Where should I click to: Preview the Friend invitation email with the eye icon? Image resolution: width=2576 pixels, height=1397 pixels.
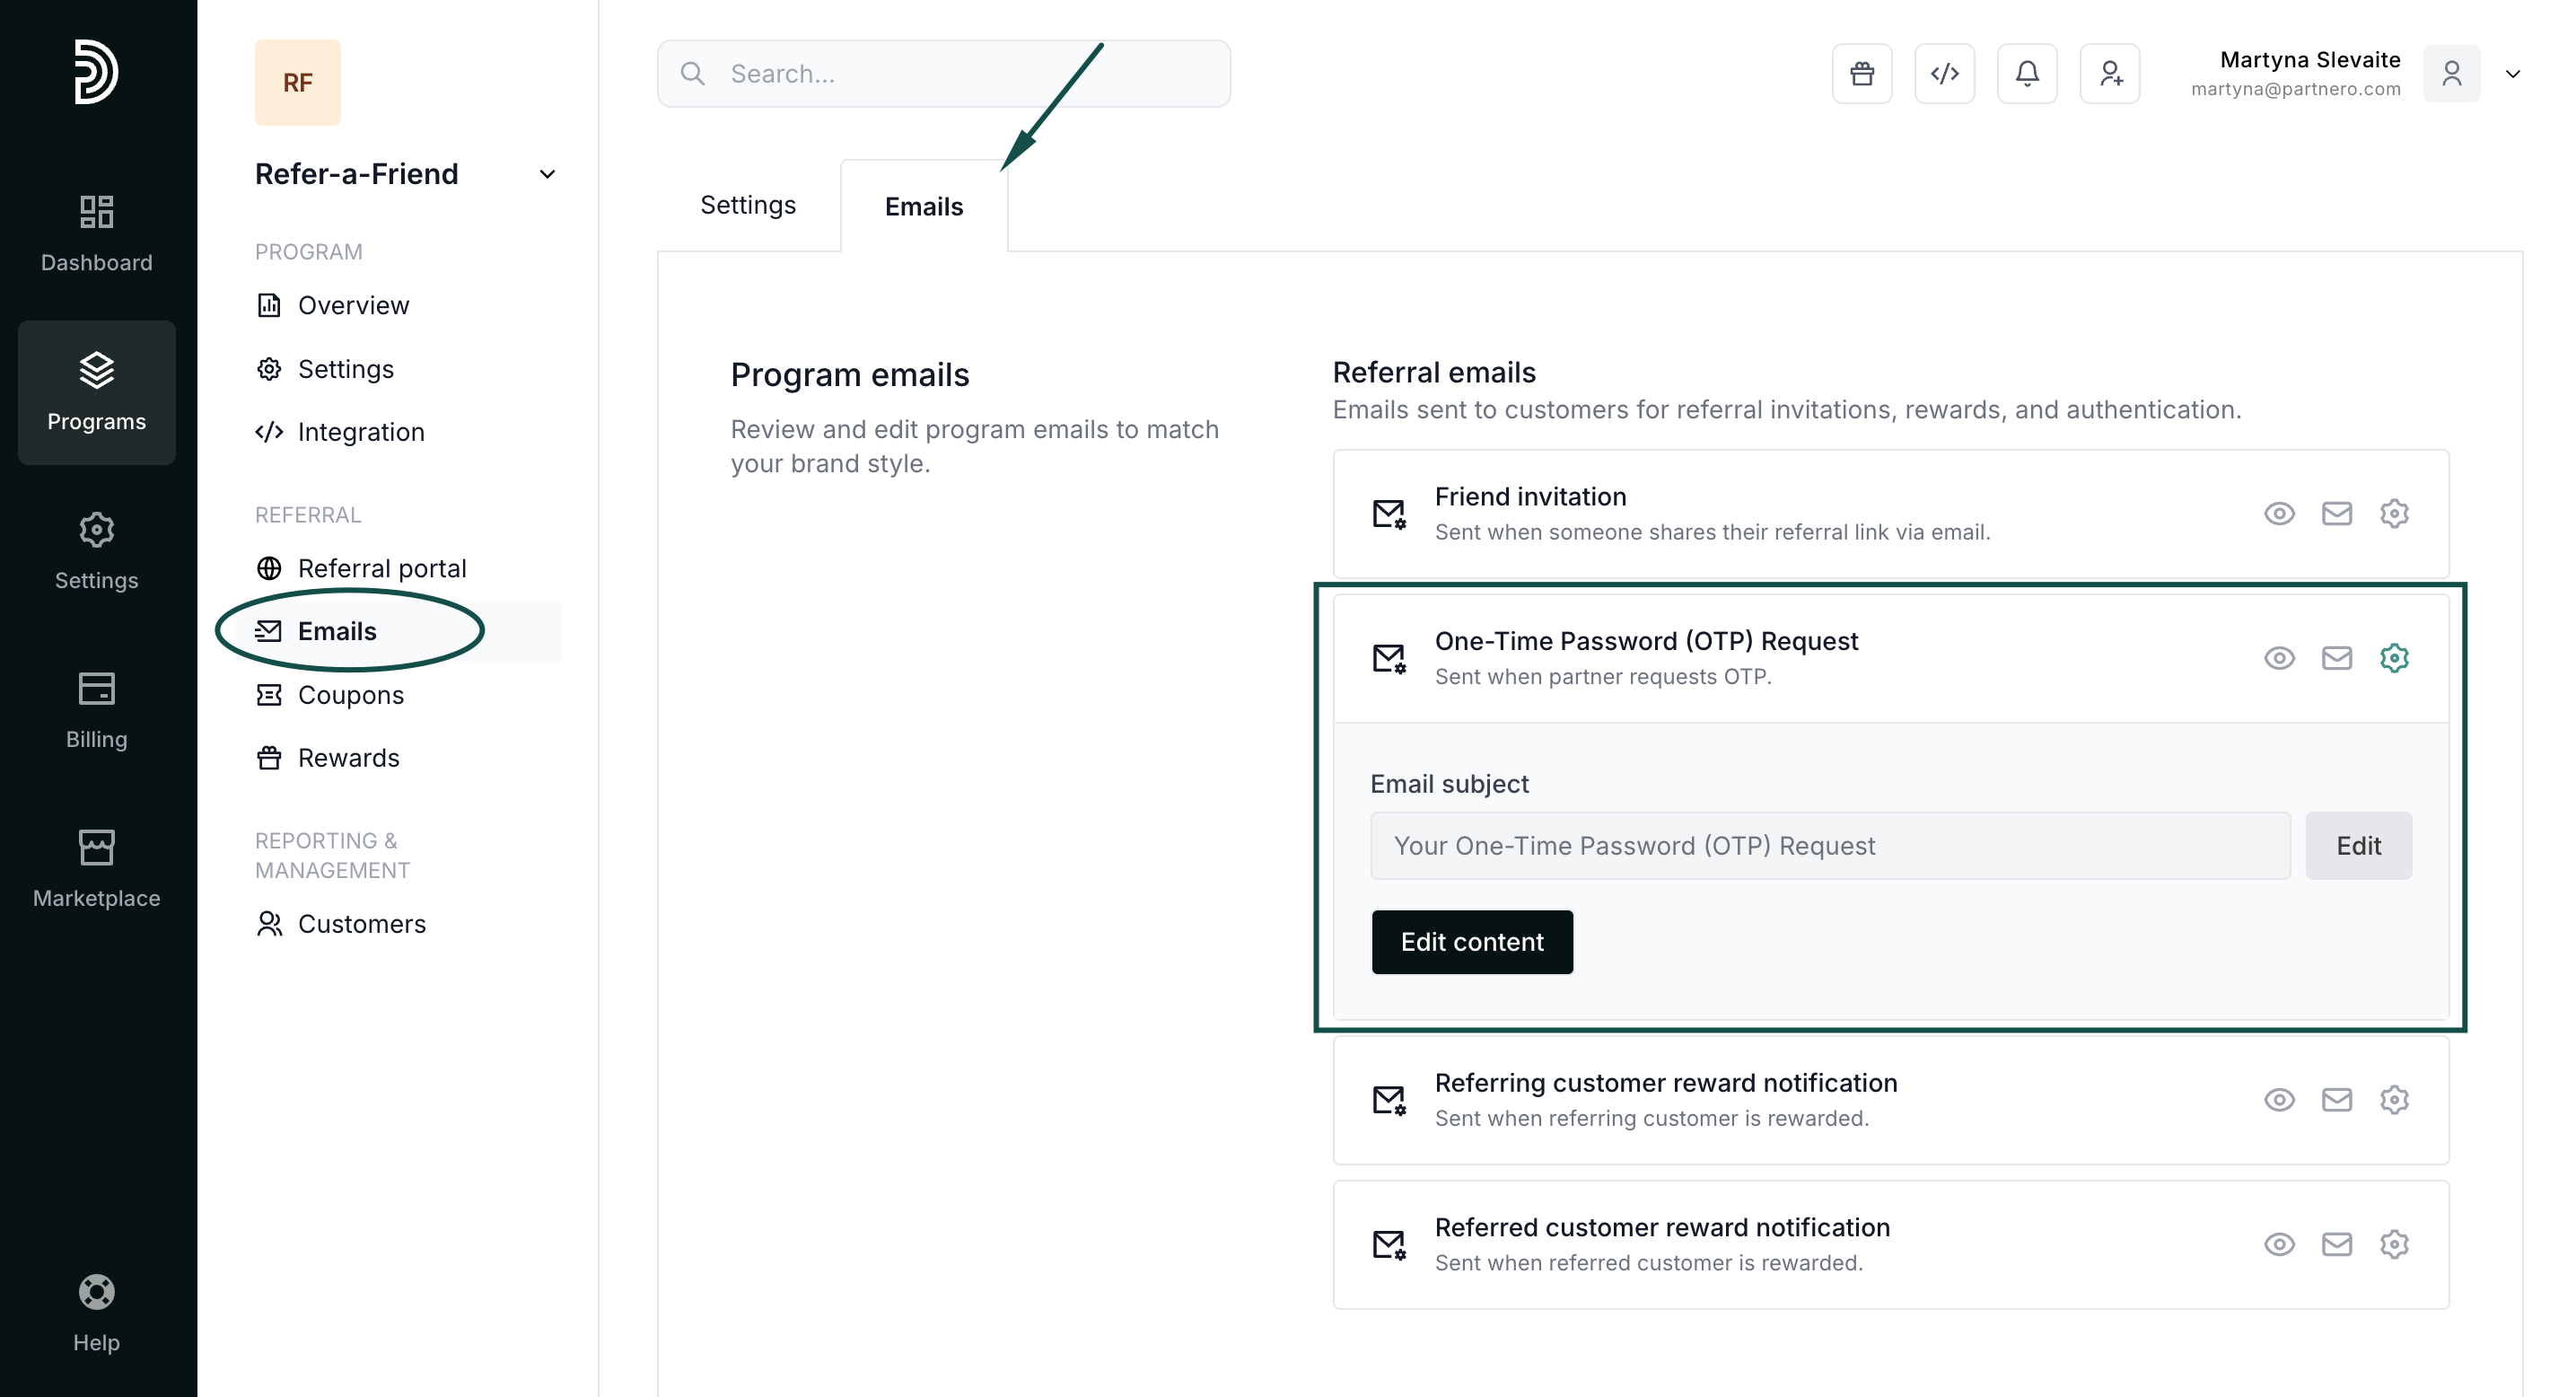tap(2278, 513)
